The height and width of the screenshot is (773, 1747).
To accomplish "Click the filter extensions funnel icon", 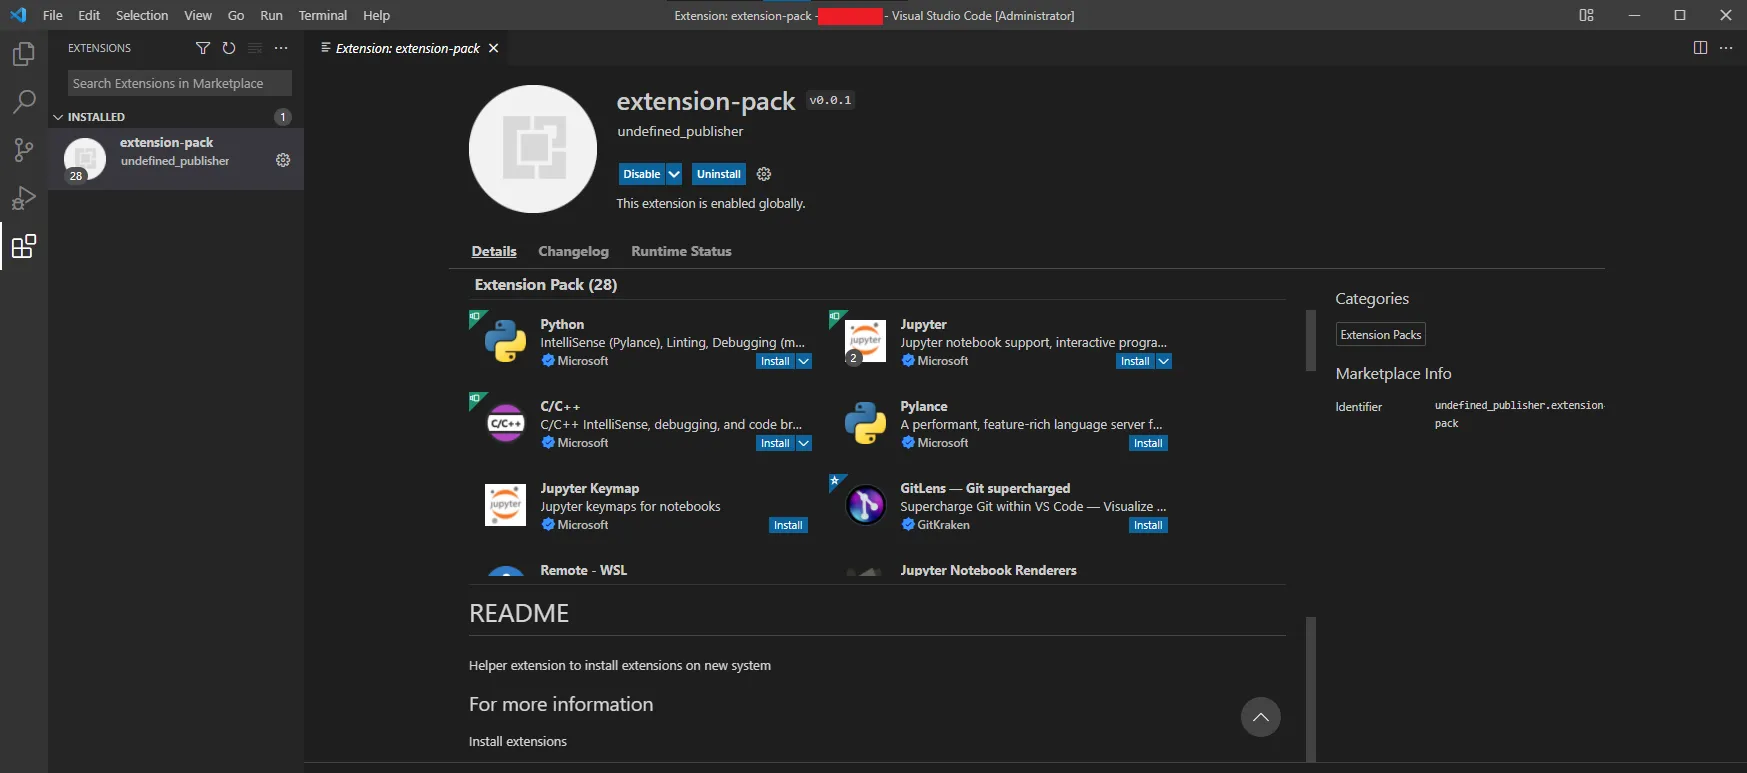I will pos(203,48).
